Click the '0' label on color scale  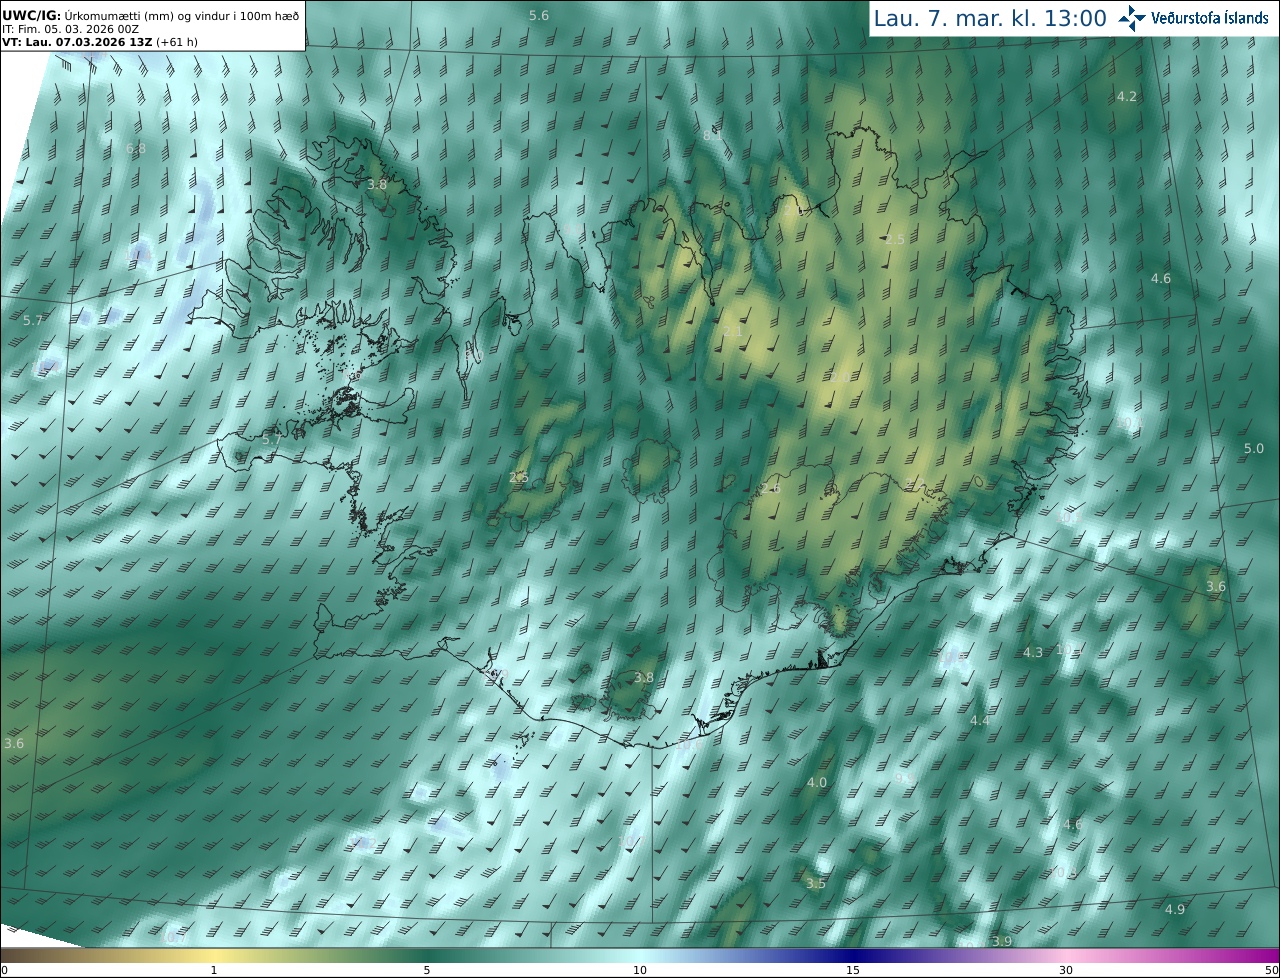click(x=4, y=970)
